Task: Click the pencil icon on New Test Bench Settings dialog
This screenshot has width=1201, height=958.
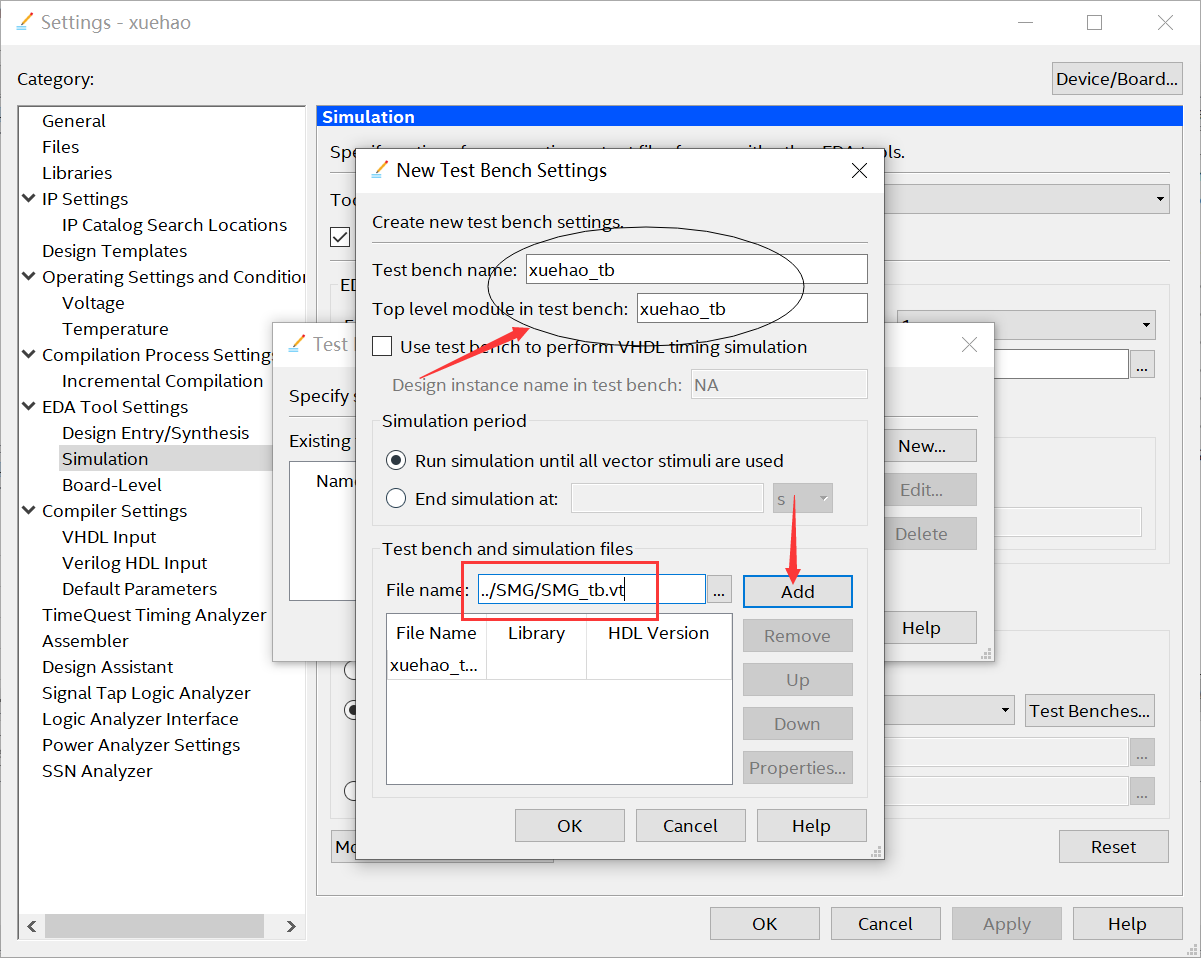Action: pyautogui.click(x=380, y=169)
